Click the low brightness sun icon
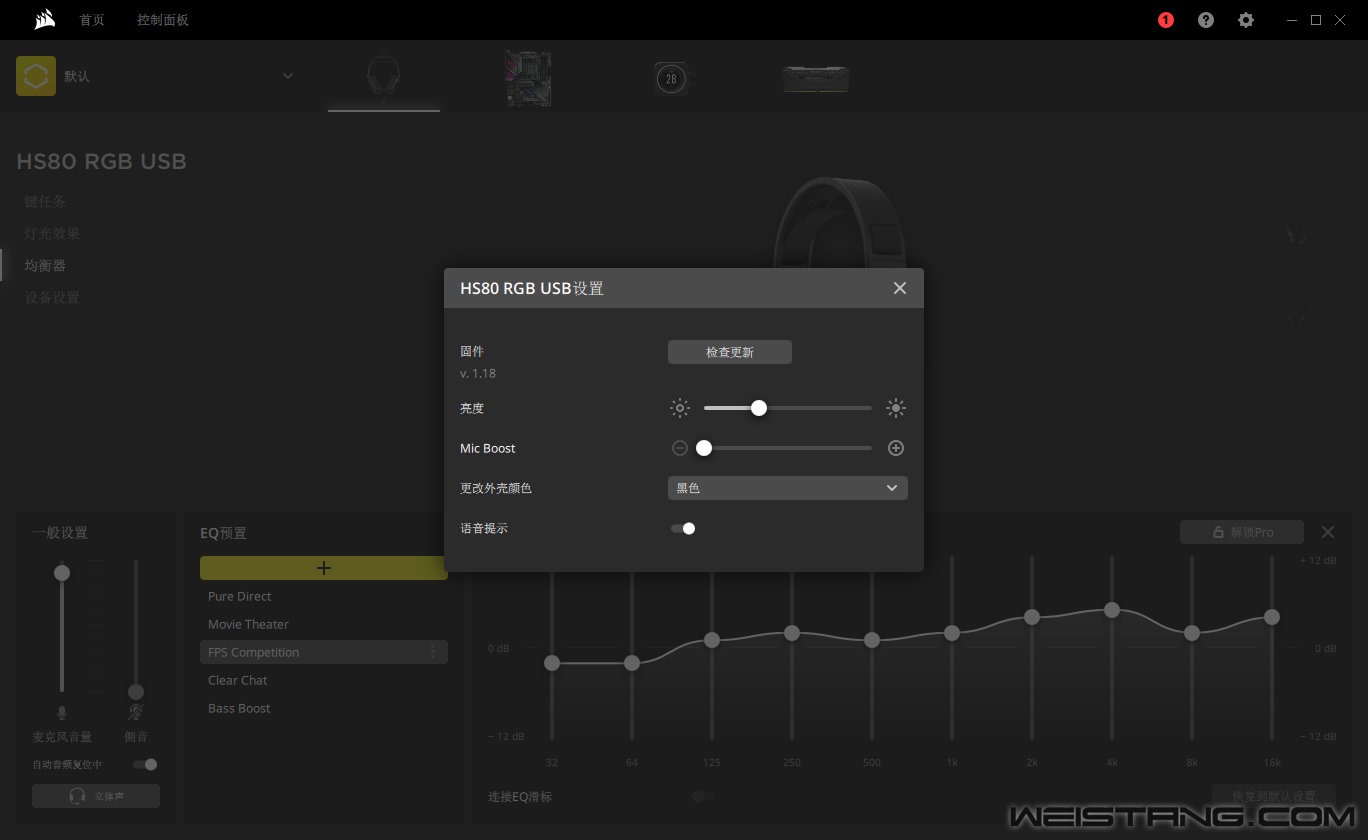The height and width of the screenshot is (840, 1368). 680,408
